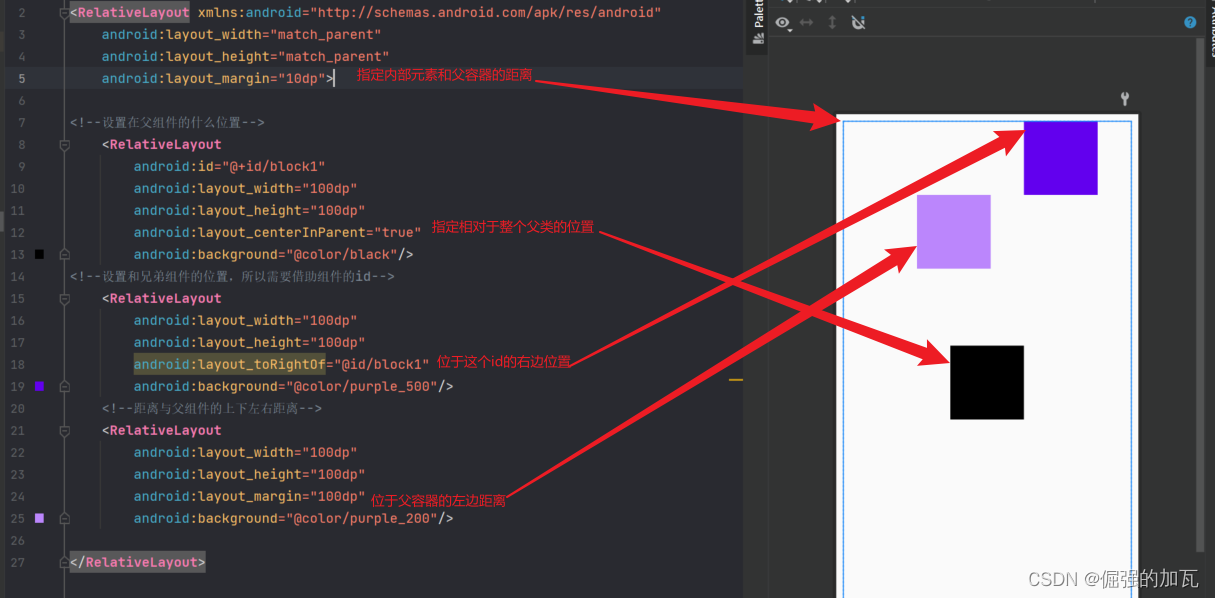Click the purple_200 gutter color swatch at line 25
Screen dimensions: 1215x598
point(39,518)
